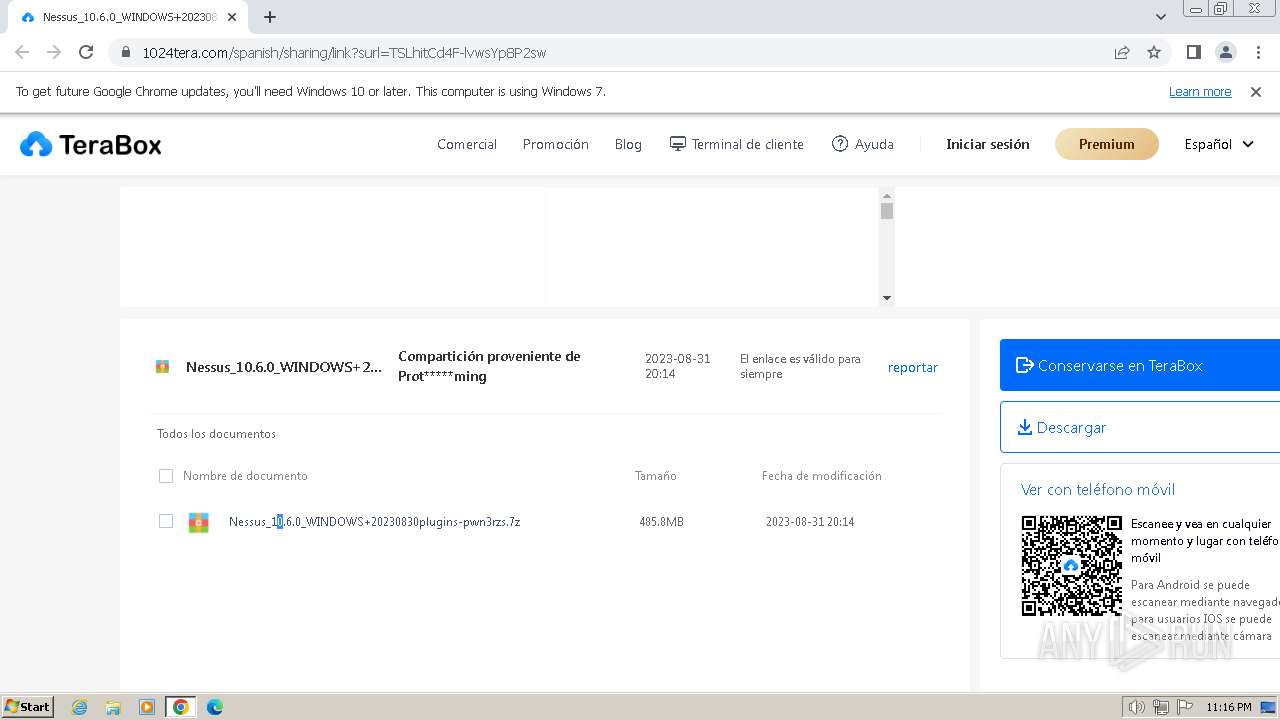Go back with the browser back arrow
The image size is (1280, 720).
pos(22,52)
